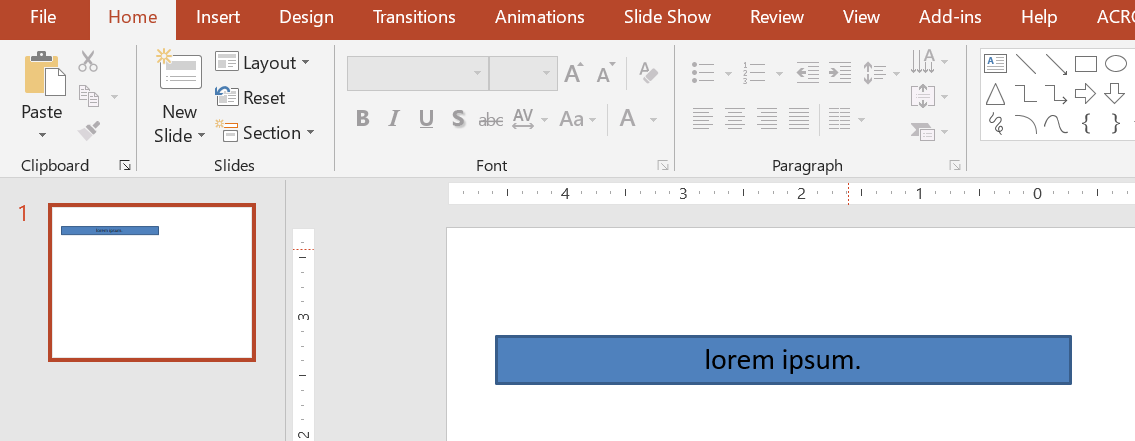Open the Change Case menu
The image size is (1135, 441).
[x=578, y=119]
